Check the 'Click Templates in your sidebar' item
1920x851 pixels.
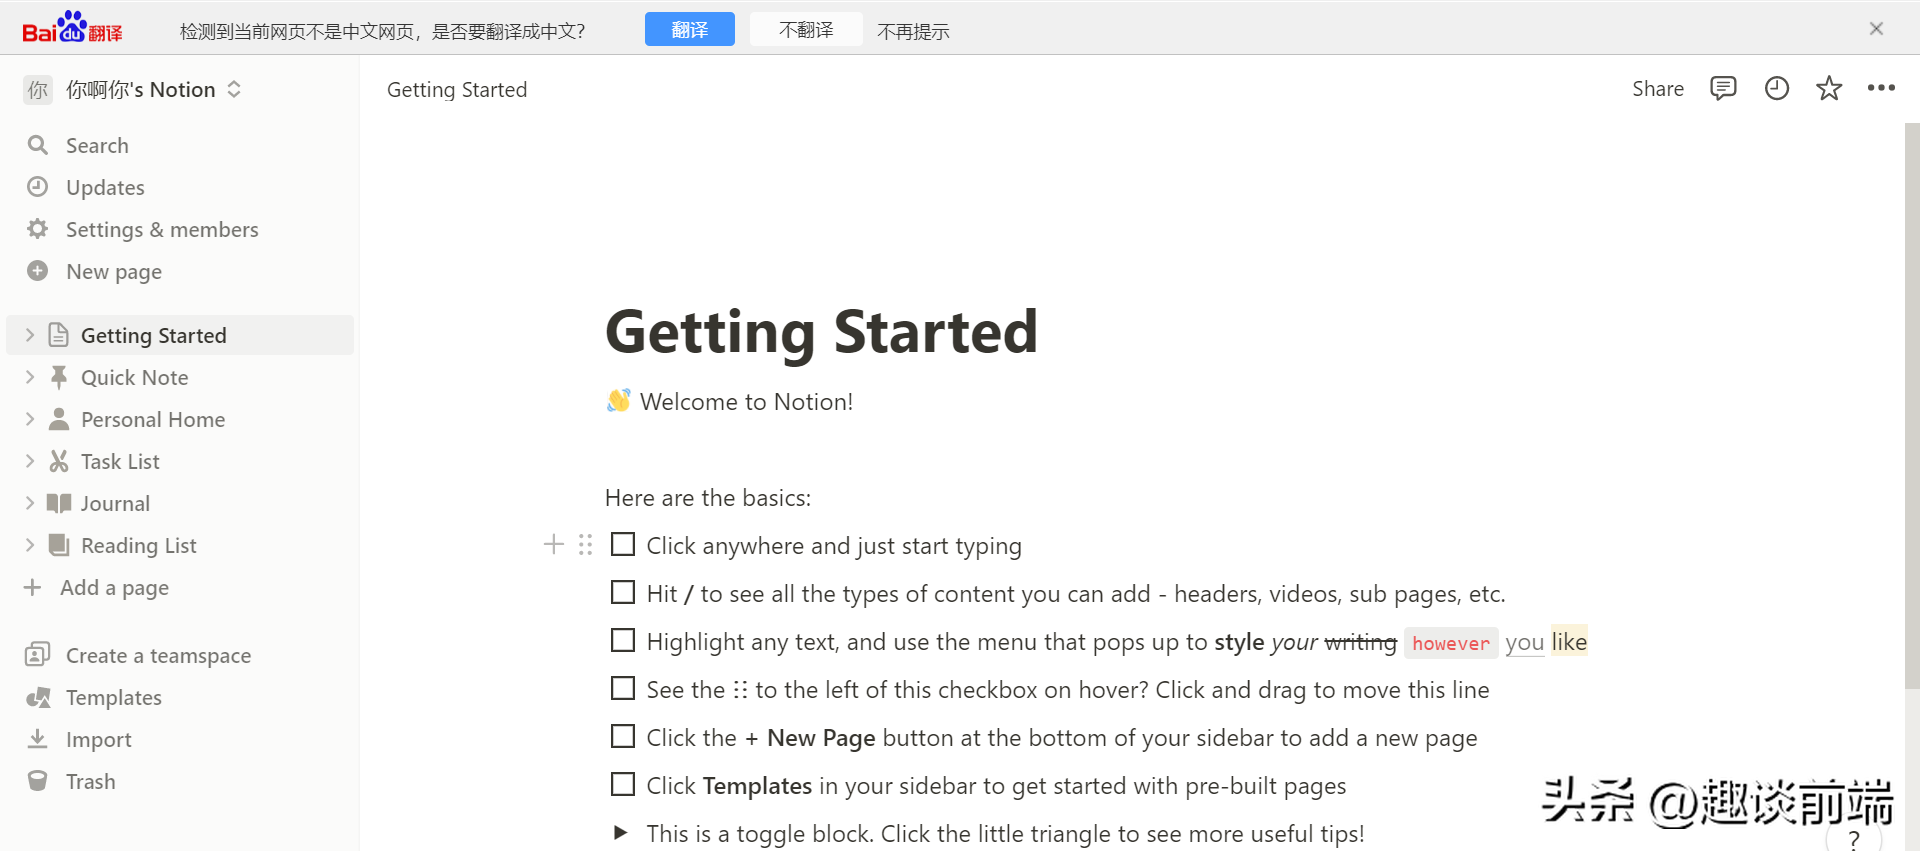pyautogui.click(x=623, y=784)
